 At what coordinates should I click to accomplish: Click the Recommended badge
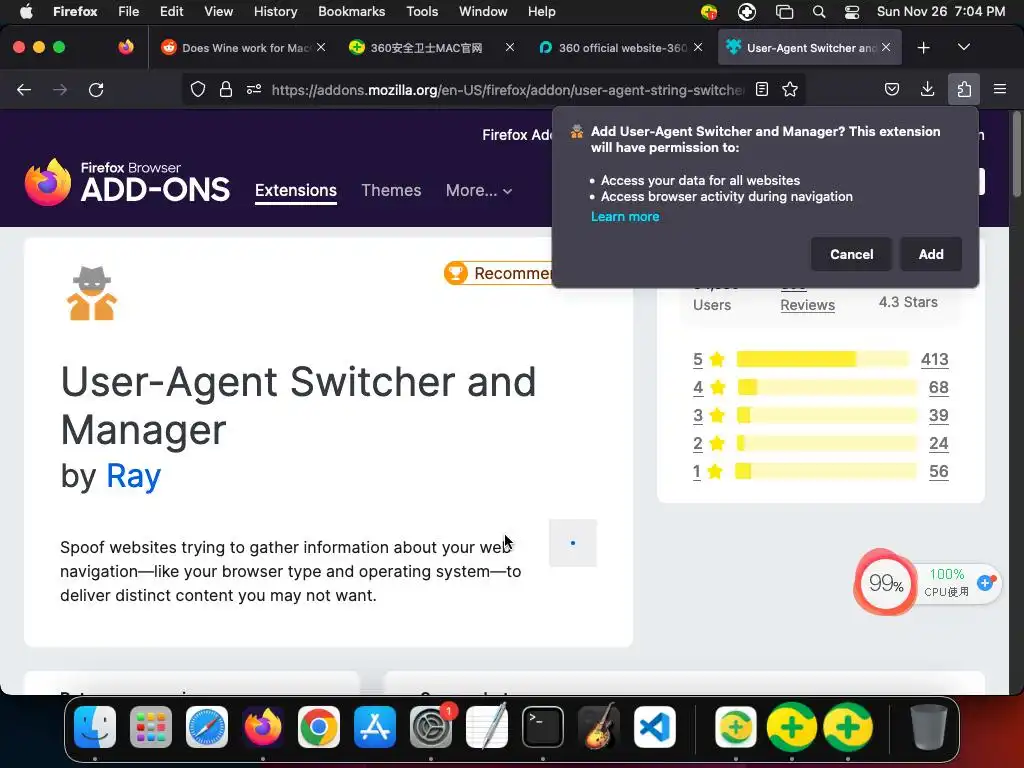point(498,273)
